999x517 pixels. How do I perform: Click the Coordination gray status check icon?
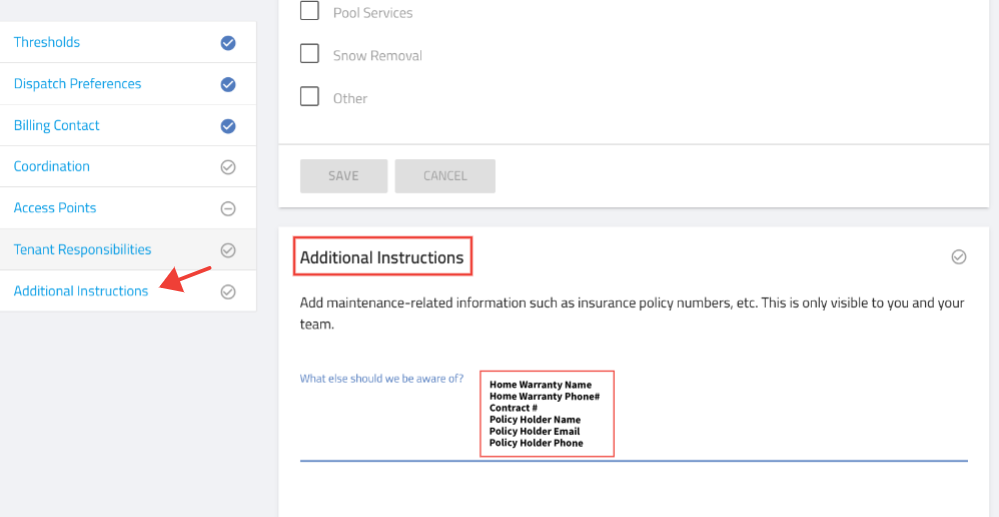tap(228, 167)
